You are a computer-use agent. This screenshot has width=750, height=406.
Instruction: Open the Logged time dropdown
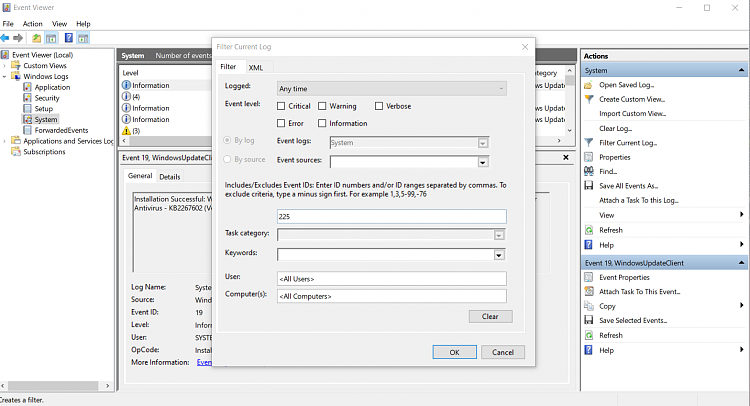(391, 88)
